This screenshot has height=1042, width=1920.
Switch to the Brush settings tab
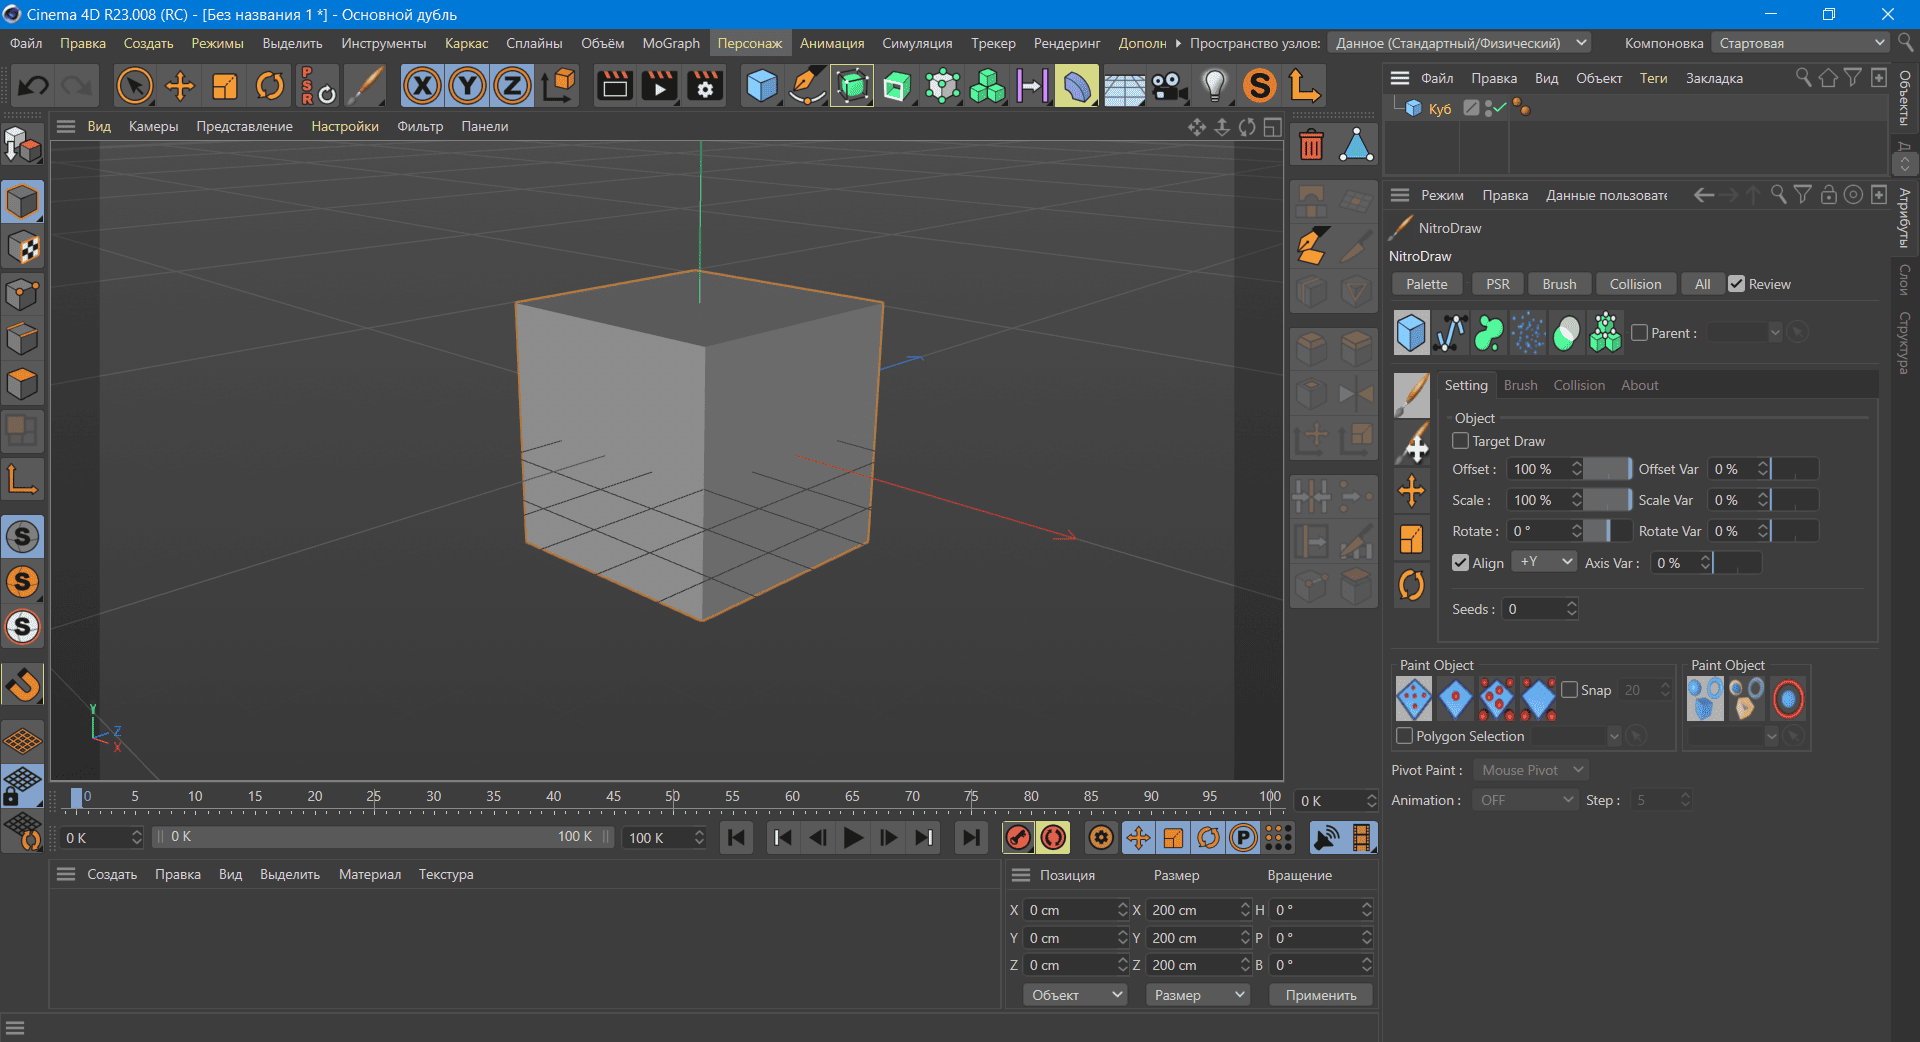(x=1520, y=385)
